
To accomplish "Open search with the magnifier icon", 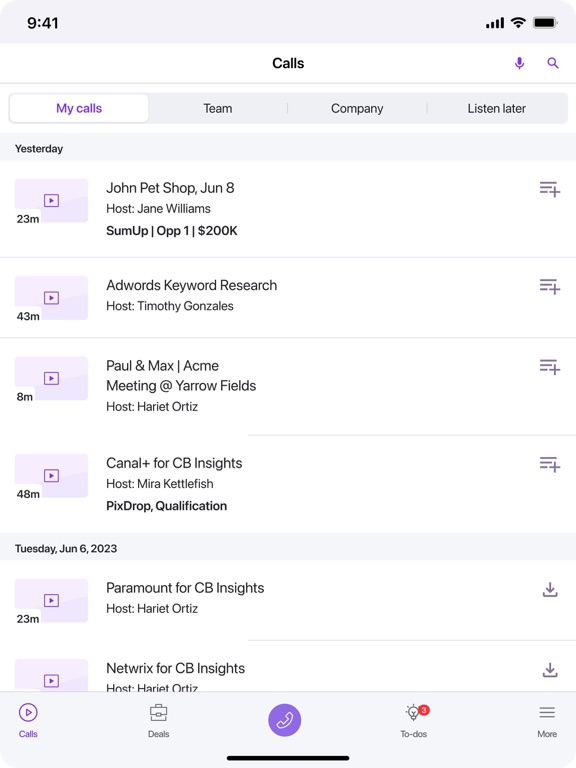I will [553, 63].
